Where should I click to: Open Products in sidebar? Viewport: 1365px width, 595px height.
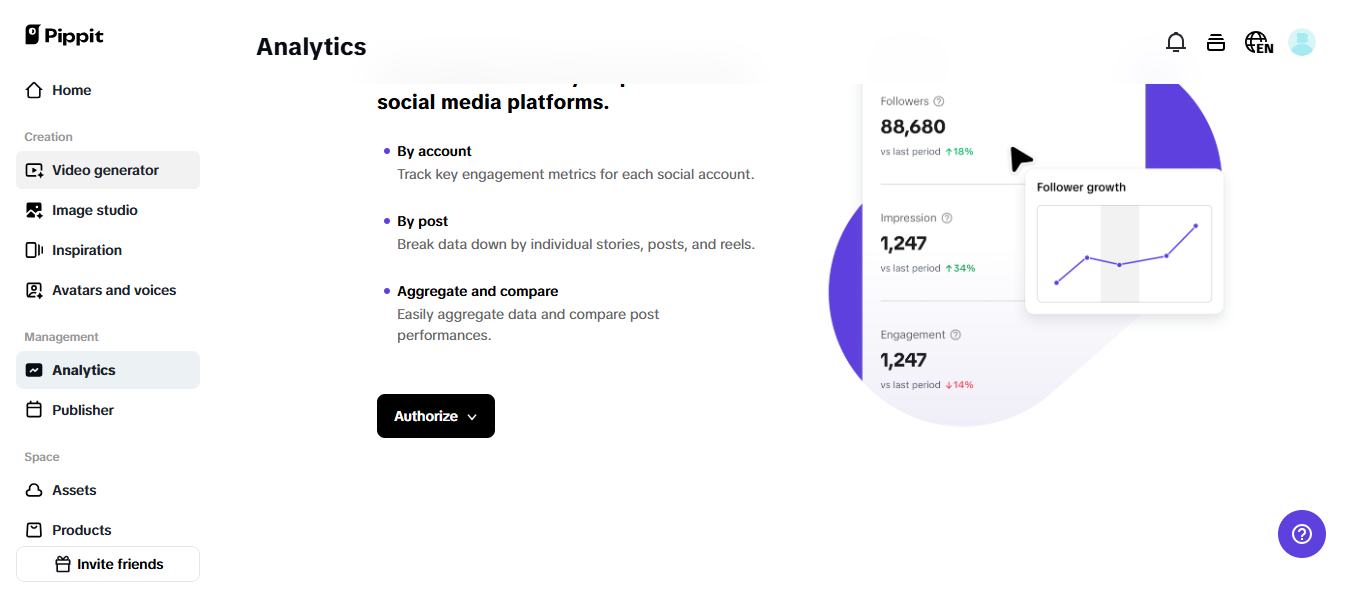[81, 530]
